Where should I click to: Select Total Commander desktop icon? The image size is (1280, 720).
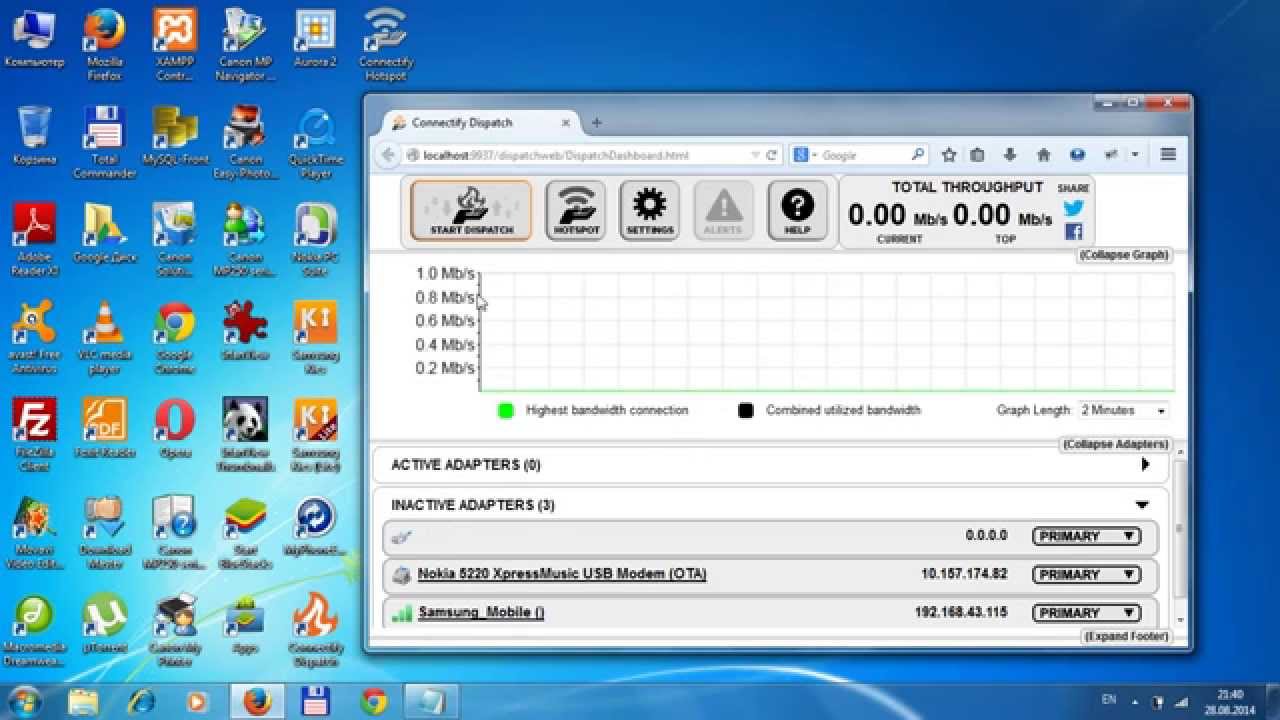coord(105,142)
